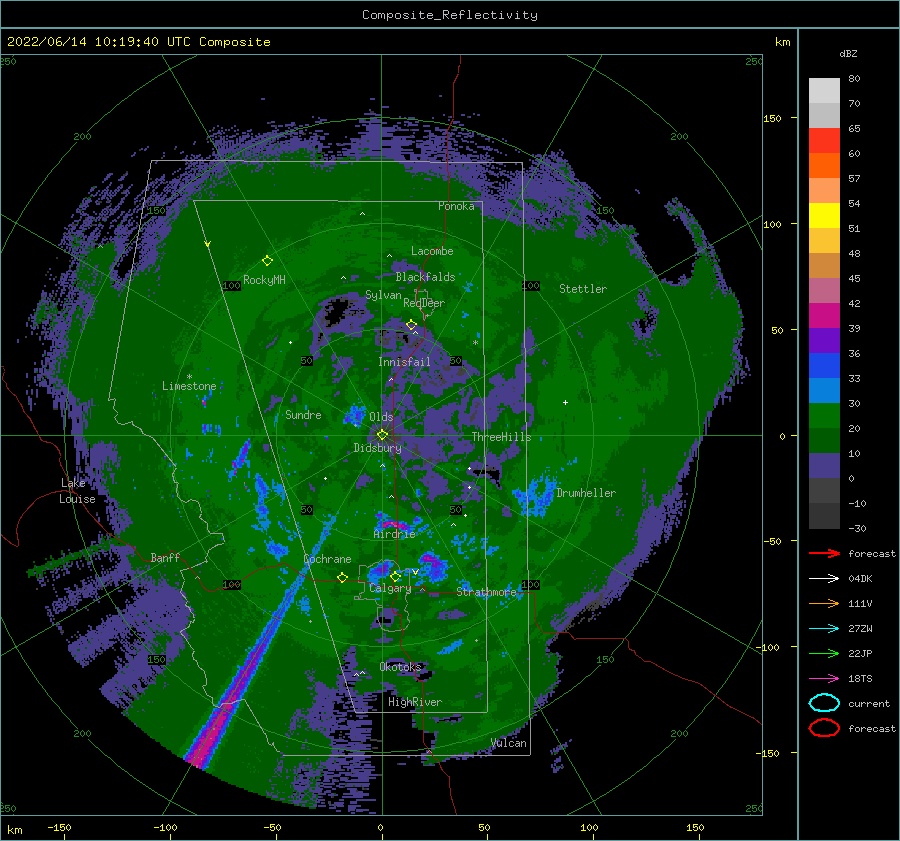Click the Didsbury town label
This screenshot has height=841, width=900.
pyautogui.click(x=377, y=448)
